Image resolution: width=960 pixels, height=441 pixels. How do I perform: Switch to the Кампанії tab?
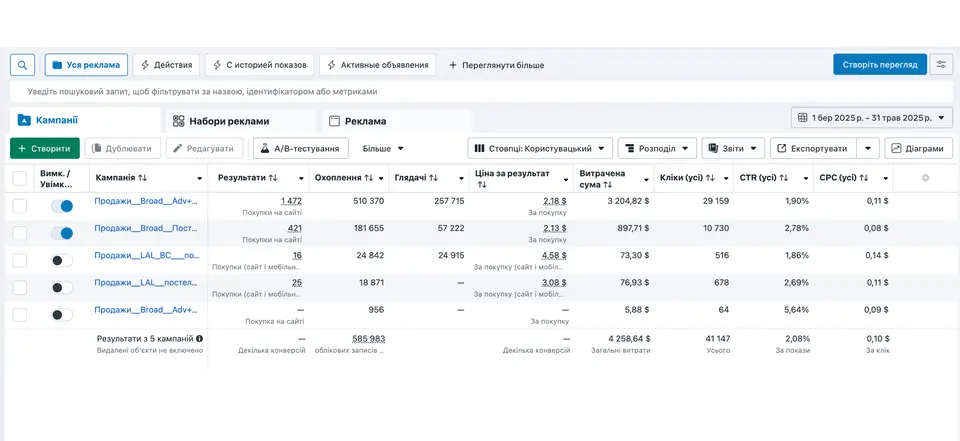(x=84, y=120)
